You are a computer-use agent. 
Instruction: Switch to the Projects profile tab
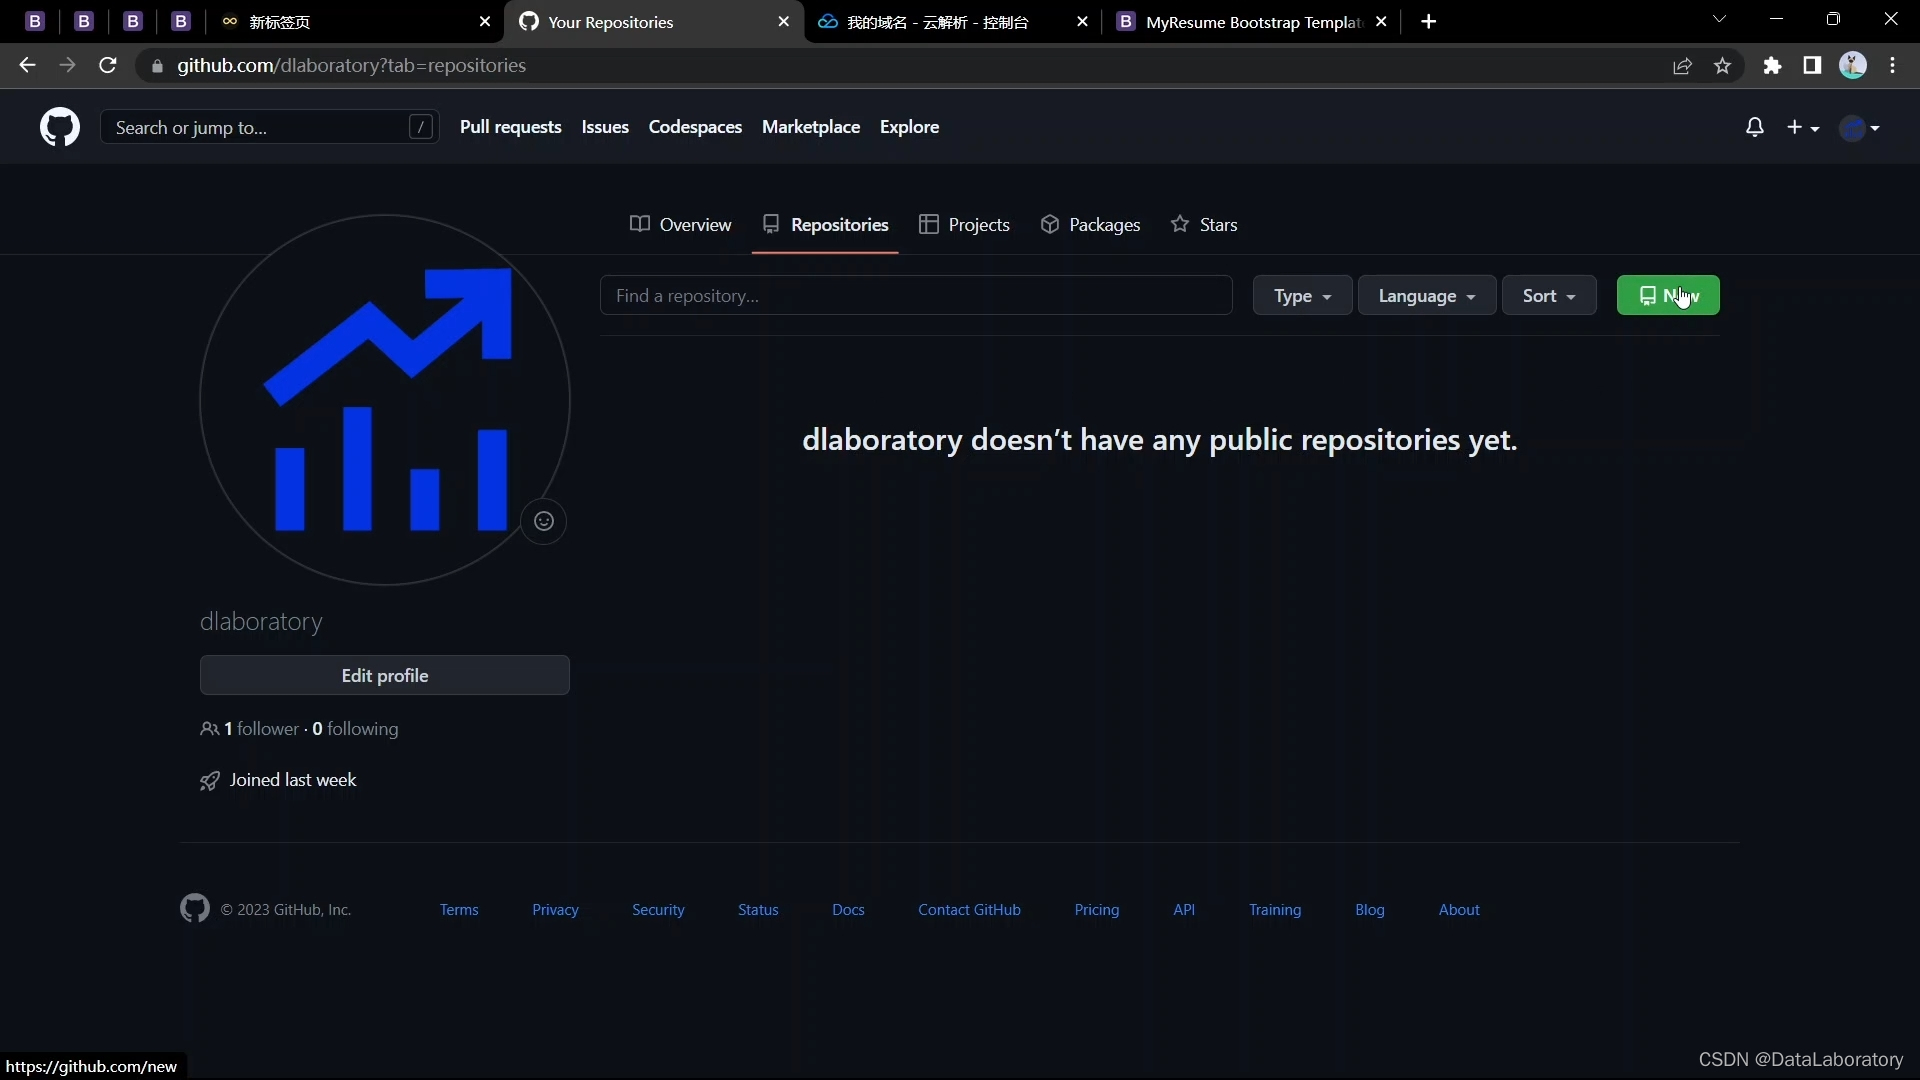point(965,225)
